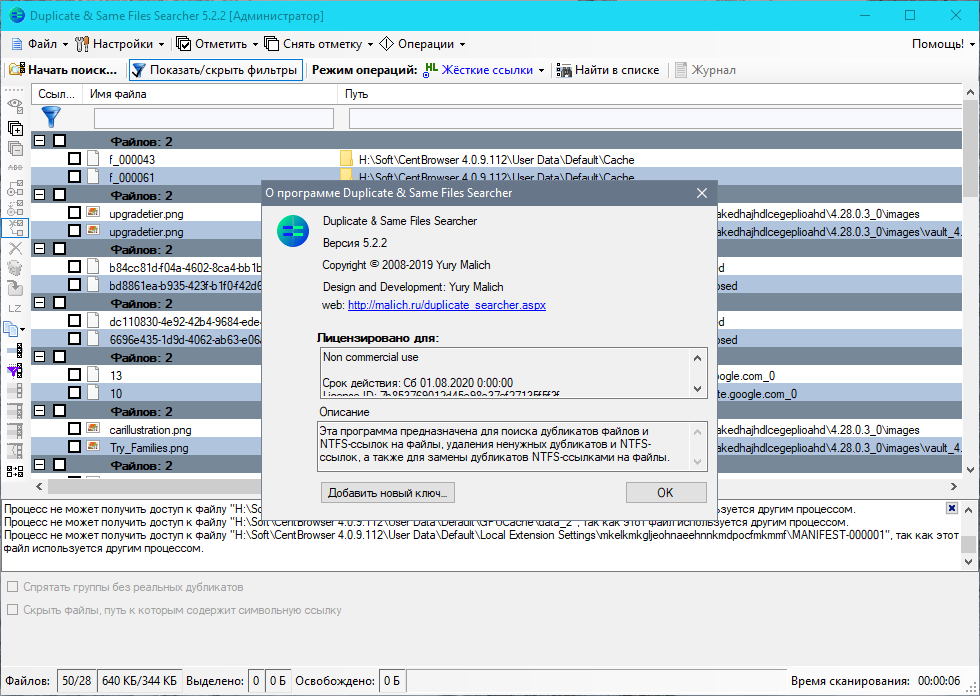Click the folder icon next to f_000043 path
The image size is (980, 696).
(x=346, y=159)
